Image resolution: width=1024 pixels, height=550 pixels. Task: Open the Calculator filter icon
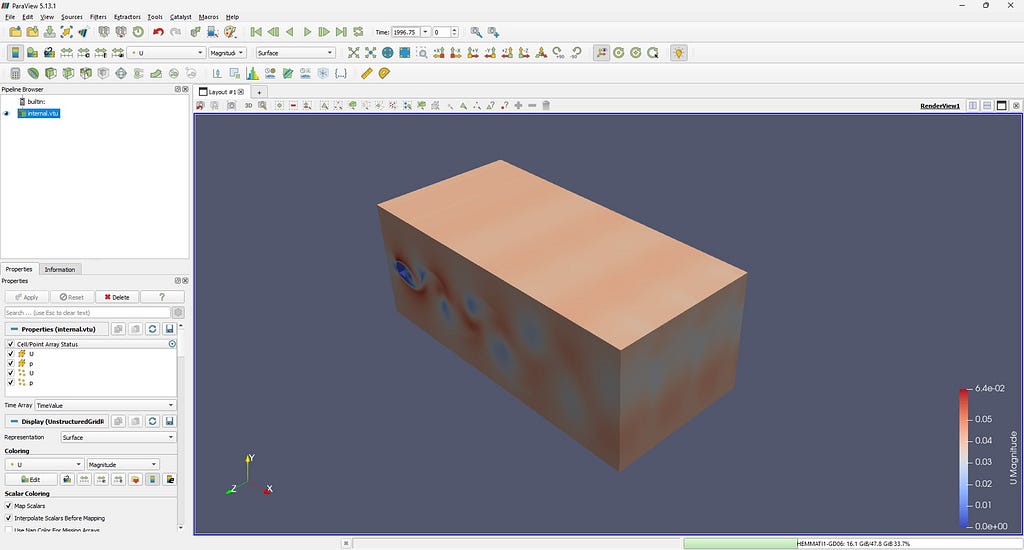pos(15,74)
